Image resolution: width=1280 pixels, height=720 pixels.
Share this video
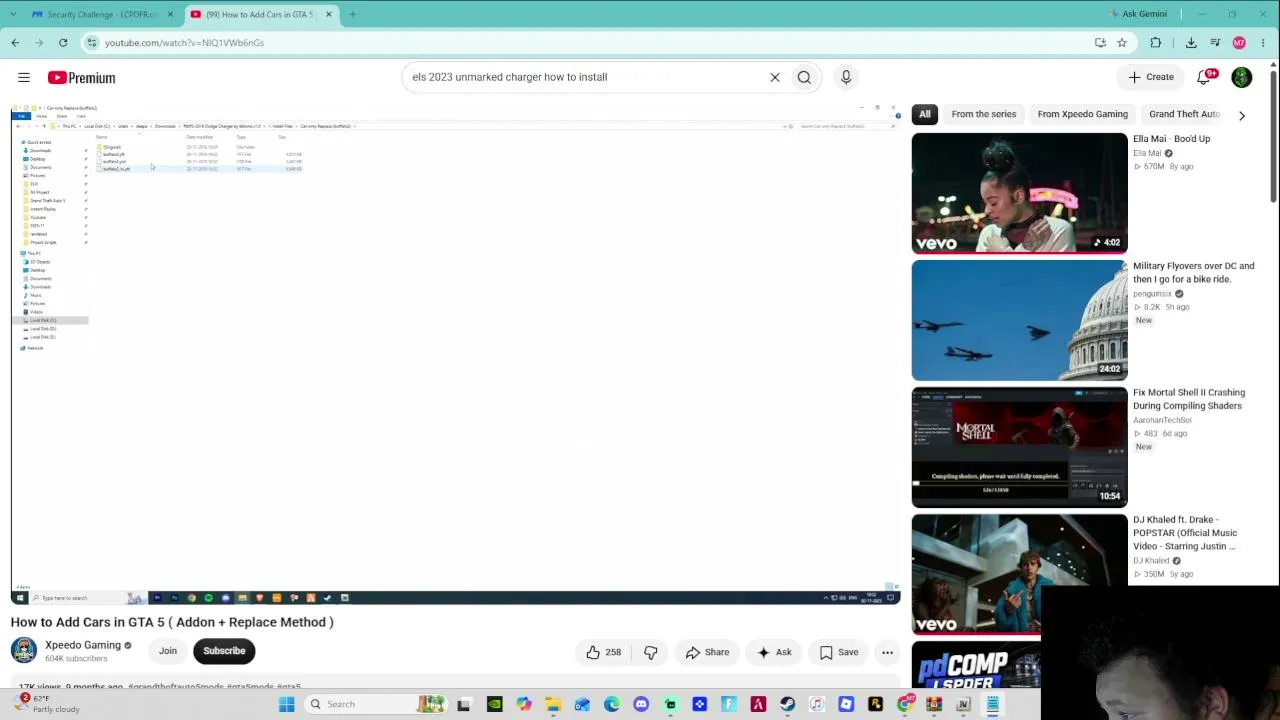pos(707,652)
